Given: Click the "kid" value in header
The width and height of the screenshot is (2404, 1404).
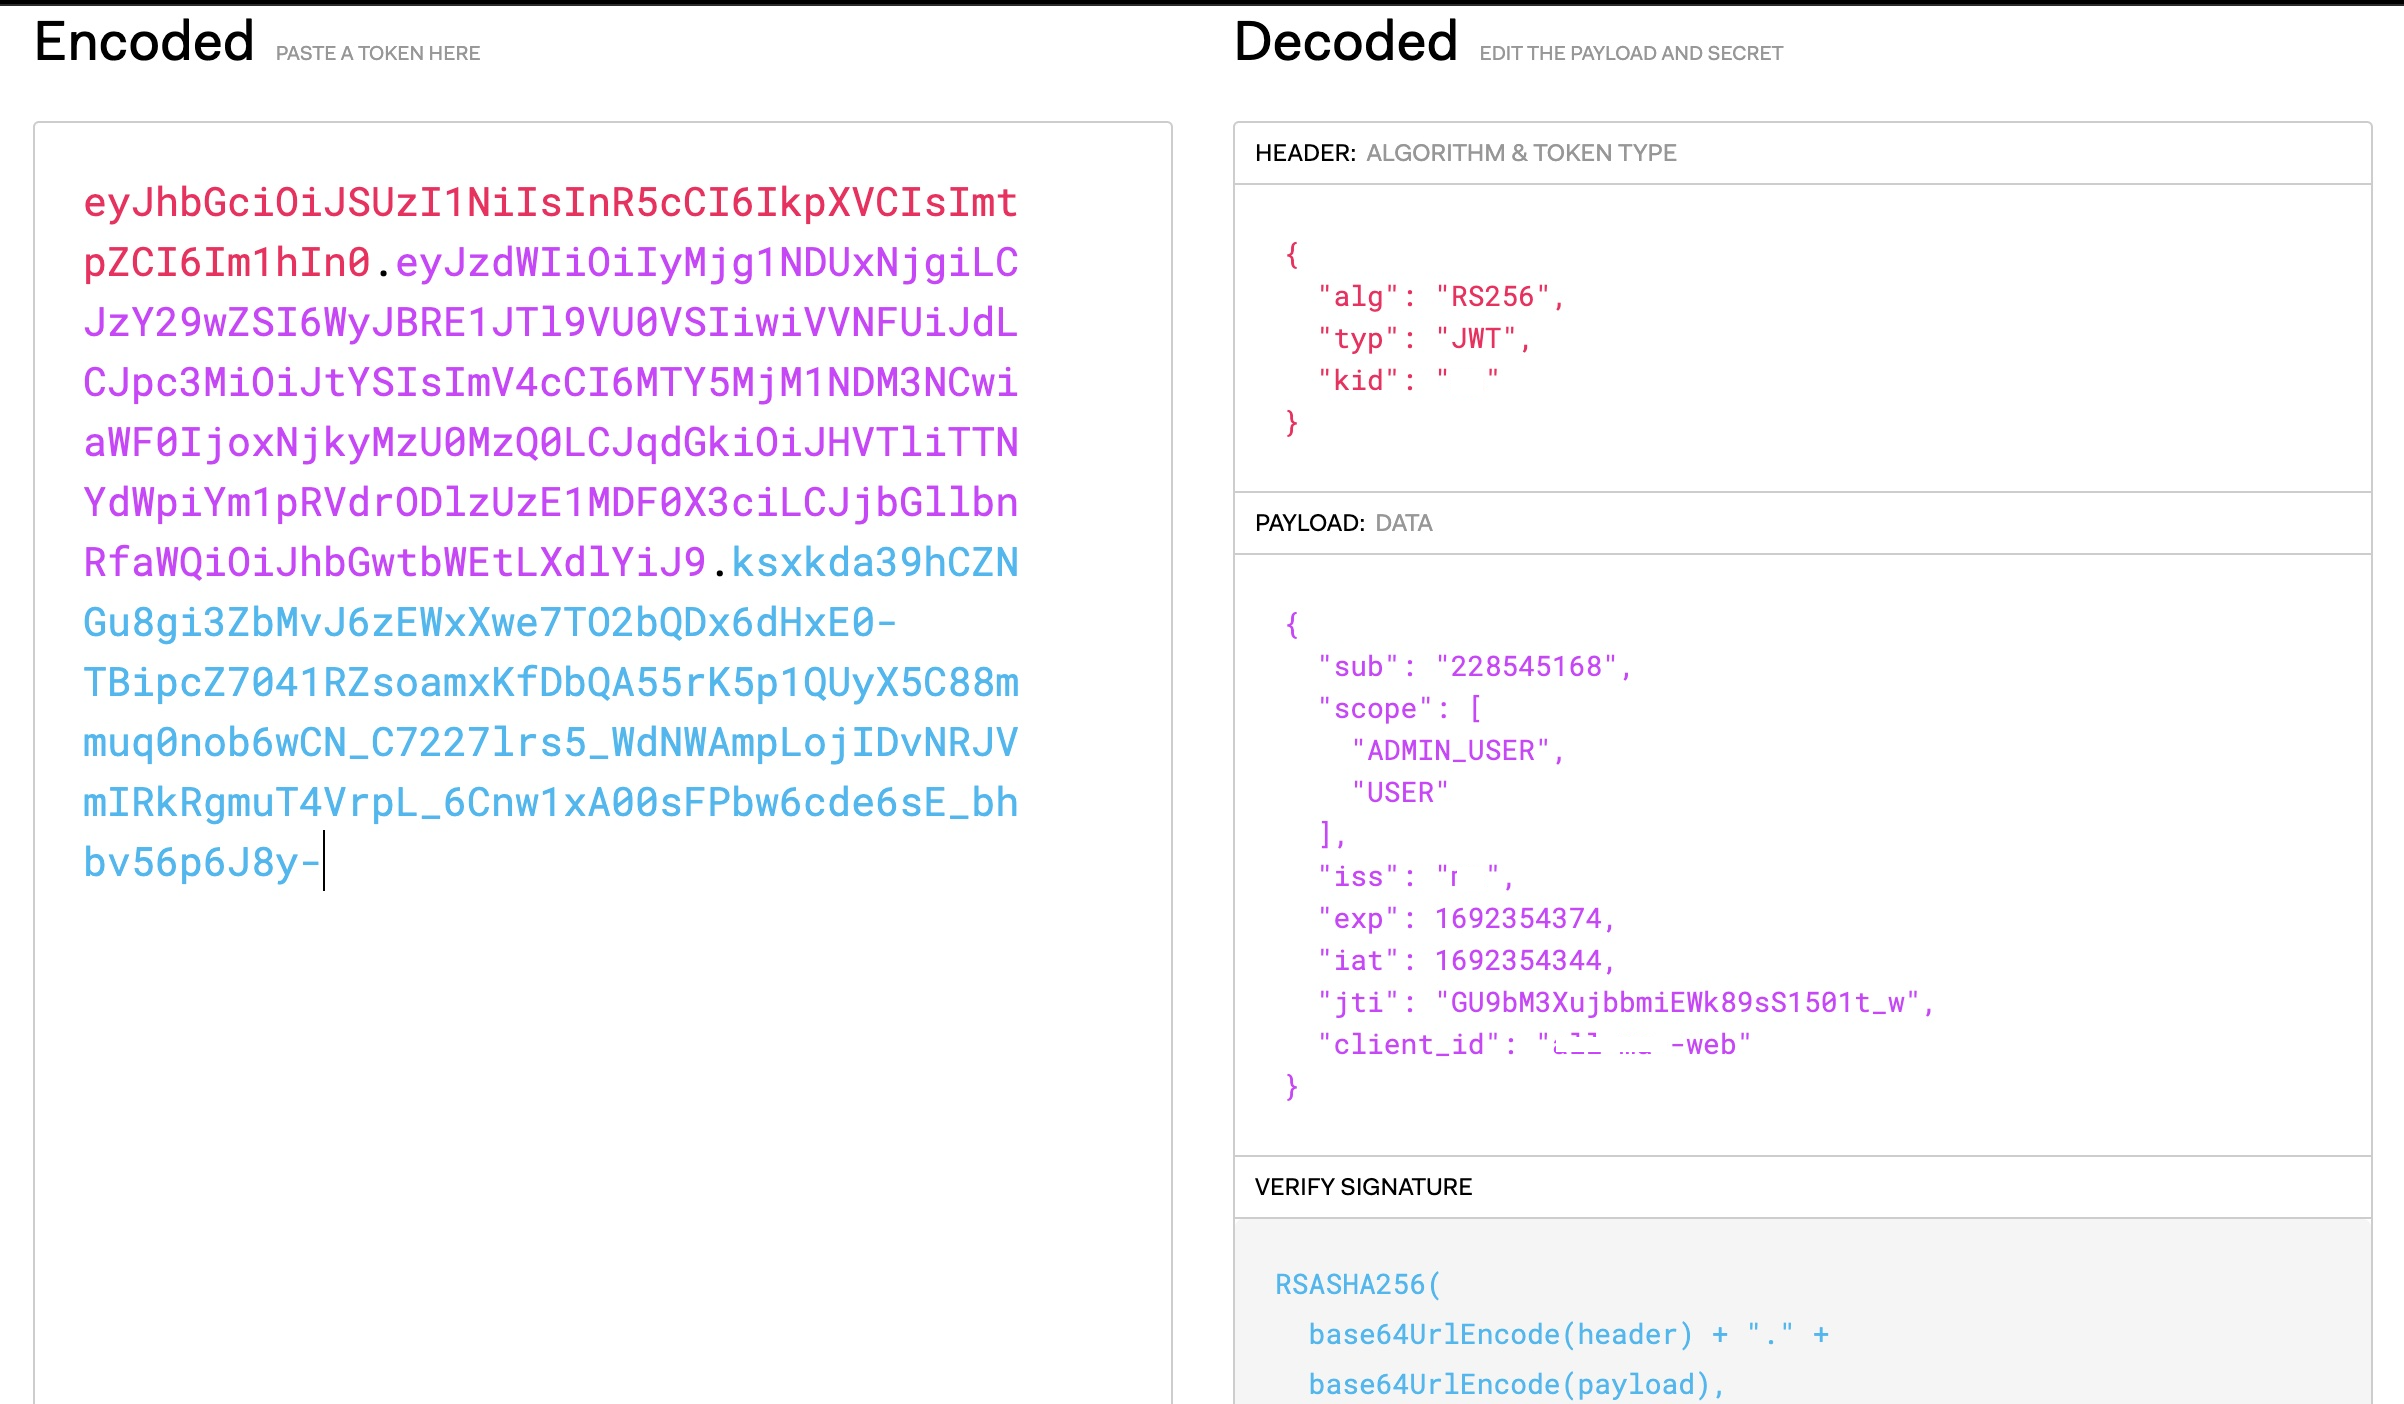Looking at the screenshot, I should click(x=1467, y=380).
